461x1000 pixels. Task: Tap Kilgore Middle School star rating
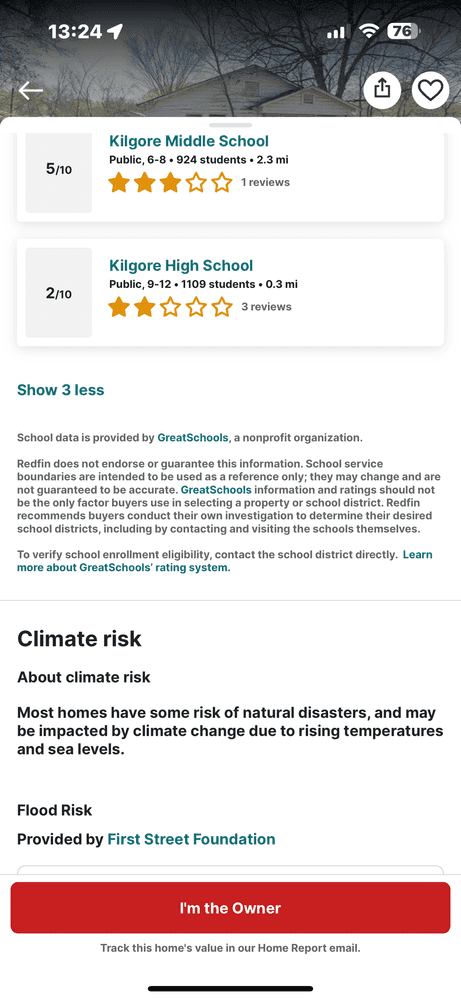click(170, 183)
